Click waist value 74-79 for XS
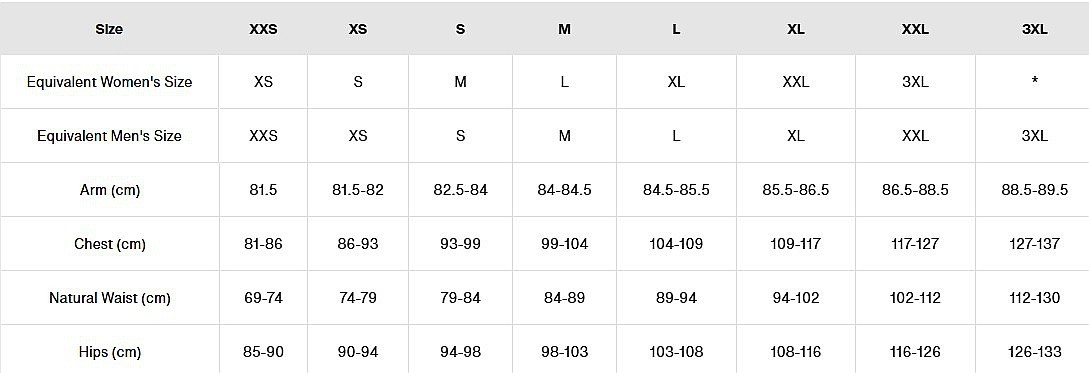The width and height of the screenshot is (1089, 373). point(357,299)
